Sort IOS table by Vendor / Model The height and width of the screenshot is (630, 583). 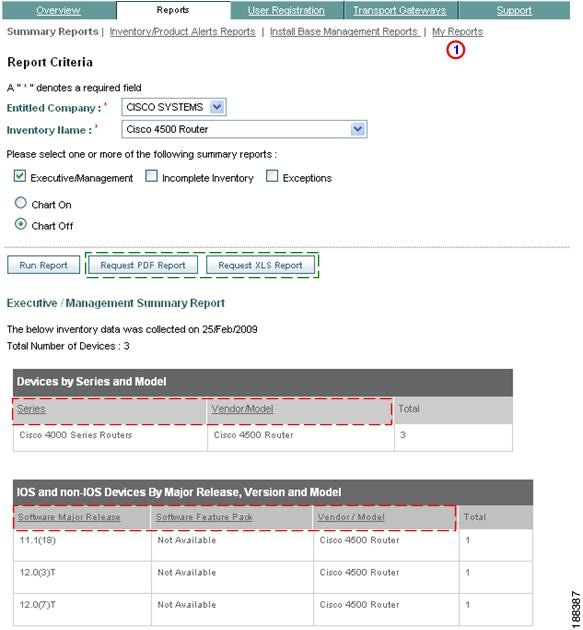click(351, 517)
